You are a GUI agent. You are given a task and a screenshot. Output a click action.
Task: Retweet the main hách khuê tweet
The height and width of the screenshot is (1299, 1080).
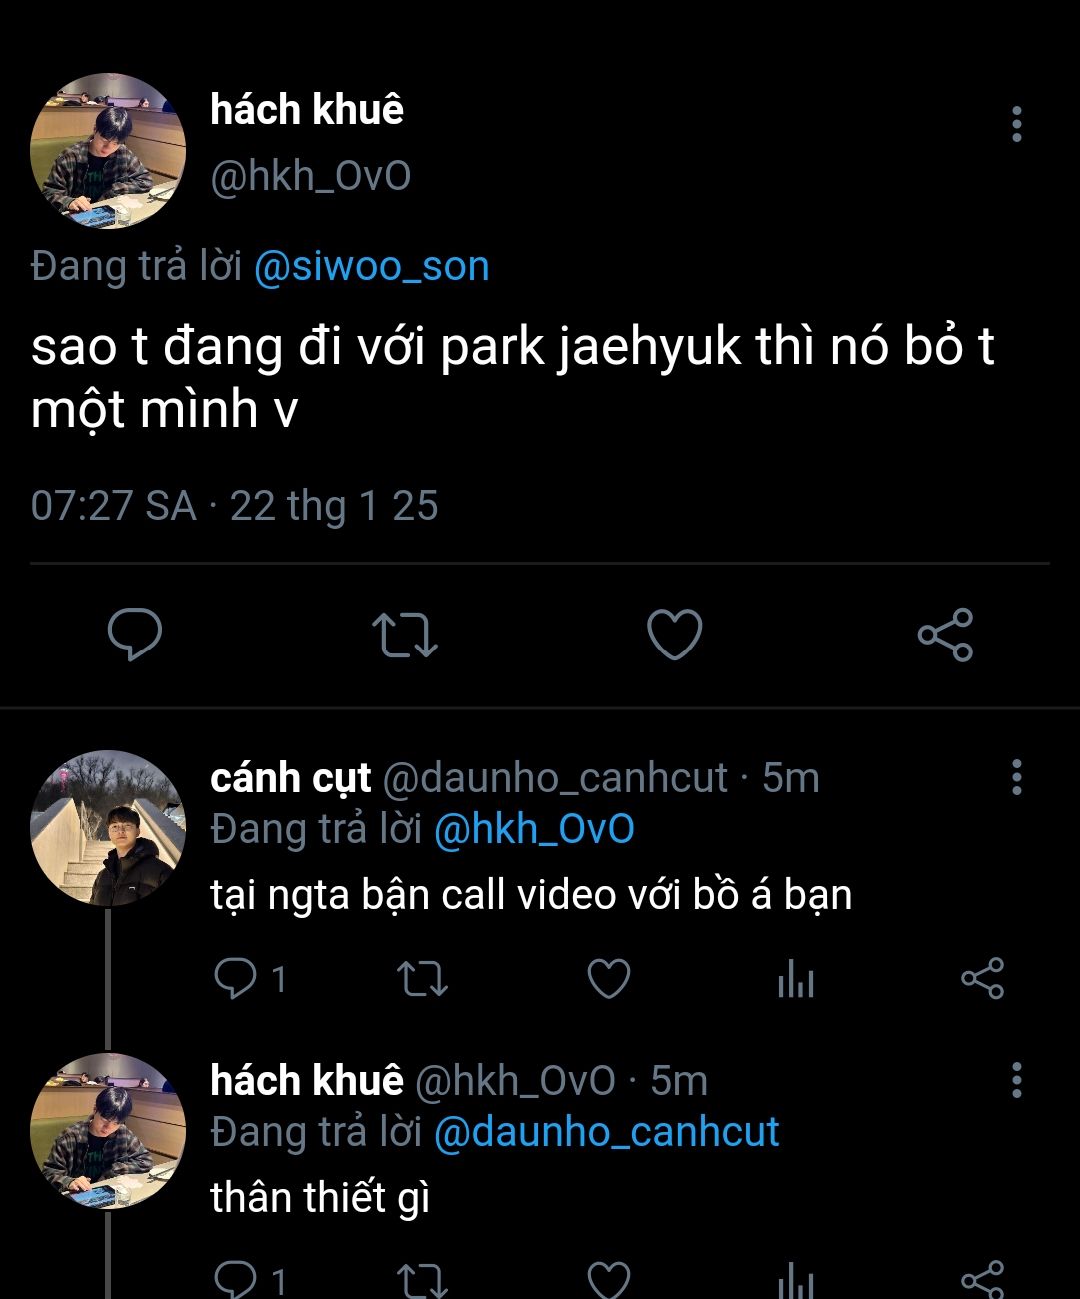tap(404, 634)
